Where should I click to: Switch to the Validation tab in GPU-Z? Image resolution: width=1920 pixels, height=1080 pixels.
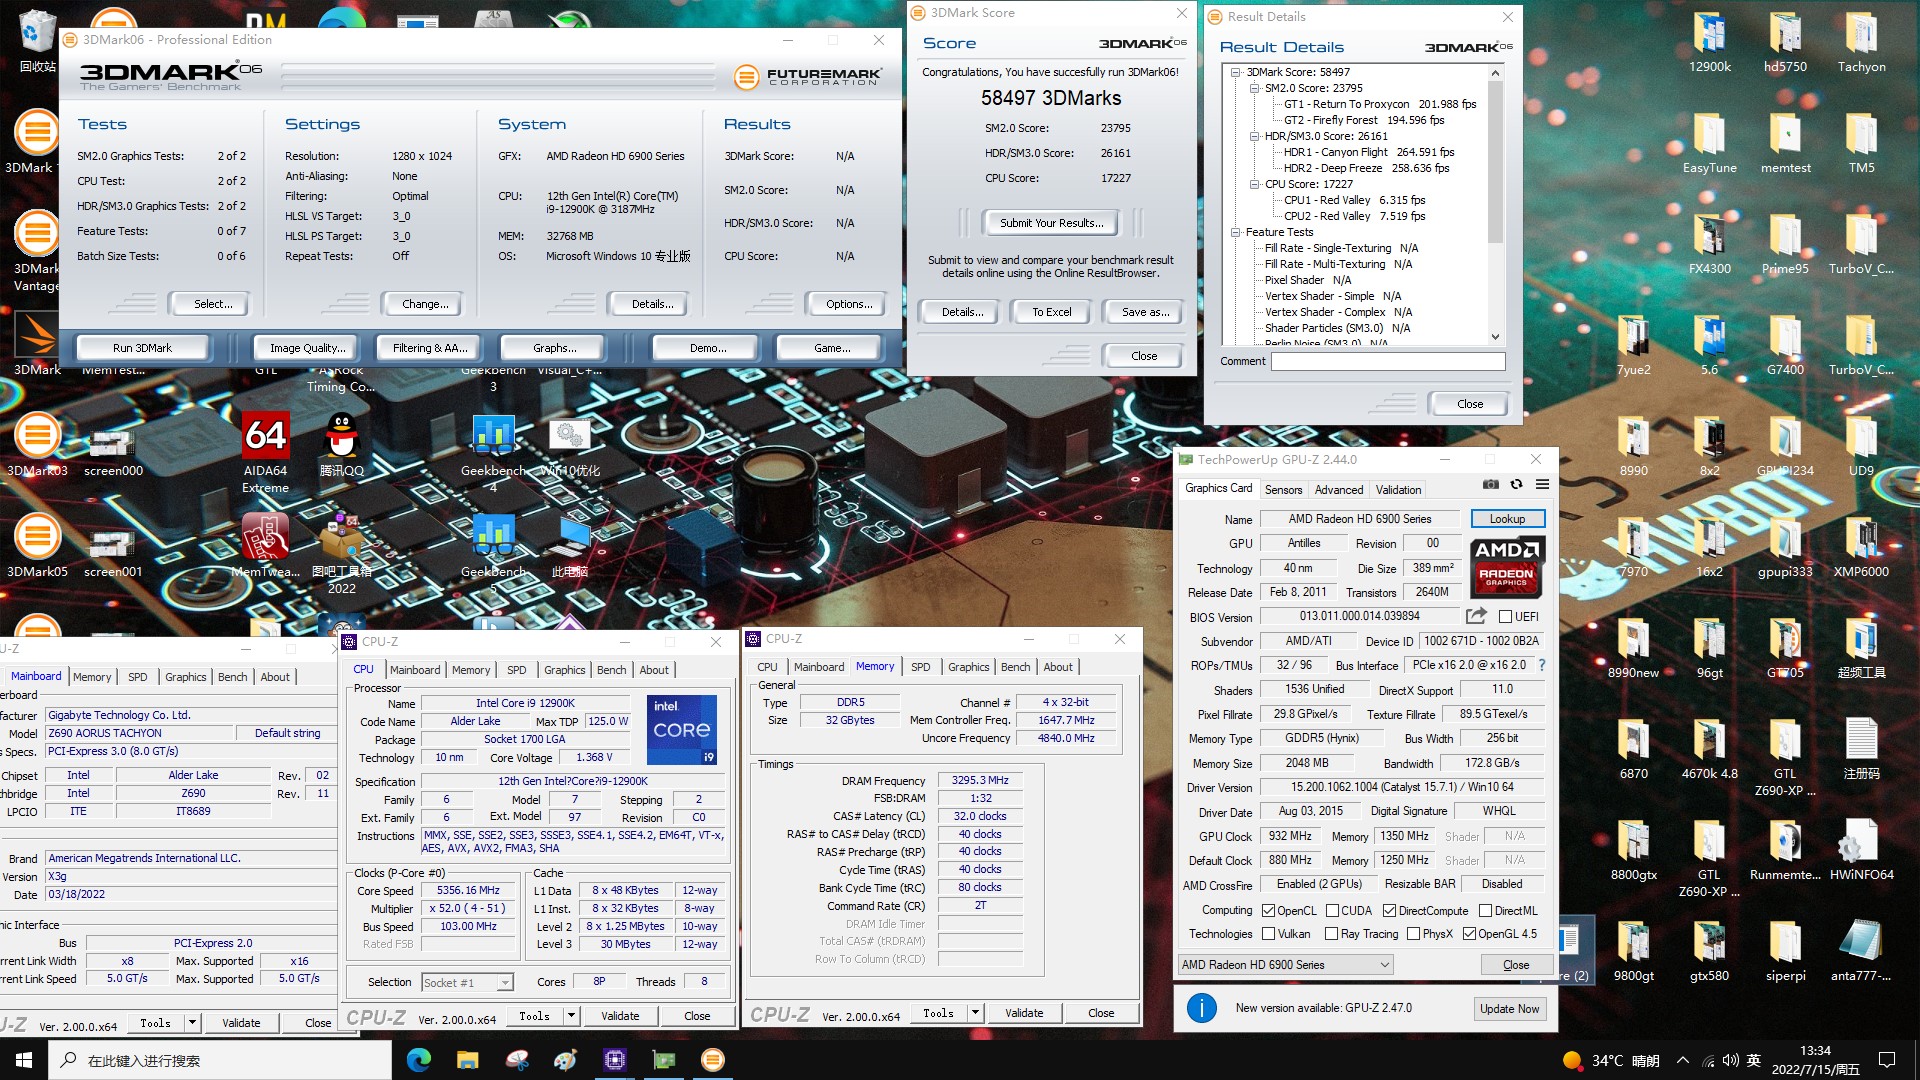(1398, 490)
